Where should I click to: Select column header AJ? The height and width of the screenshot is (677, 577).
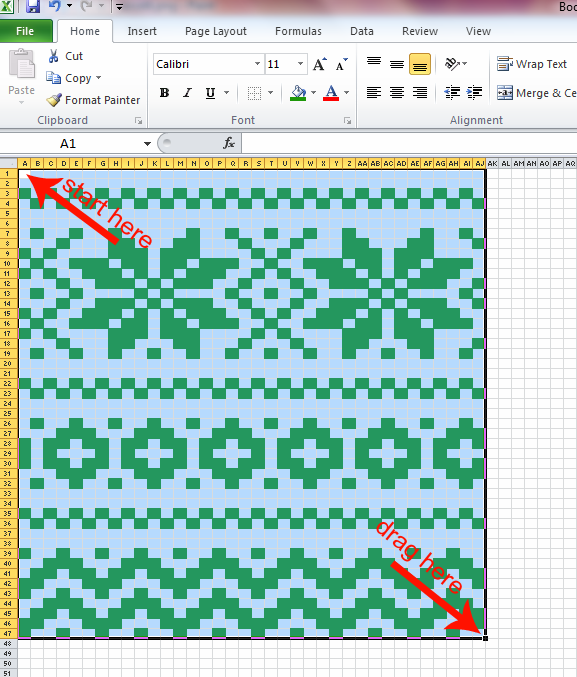pyautogui.click(x=479, y=163)
